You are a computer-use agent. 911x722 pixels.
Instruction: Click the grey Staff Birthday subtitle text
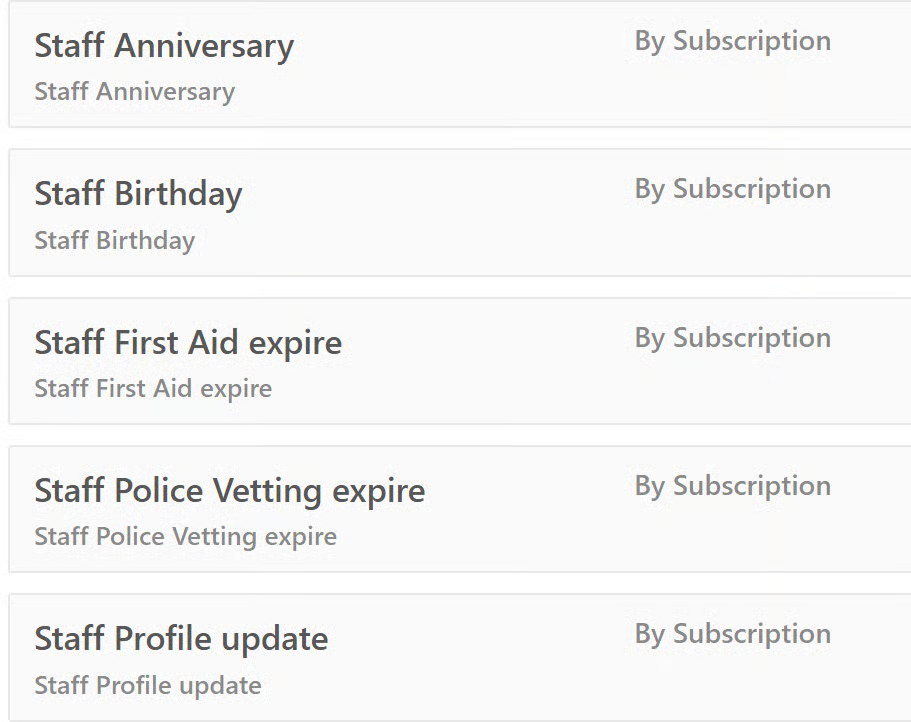click(114, 241)
